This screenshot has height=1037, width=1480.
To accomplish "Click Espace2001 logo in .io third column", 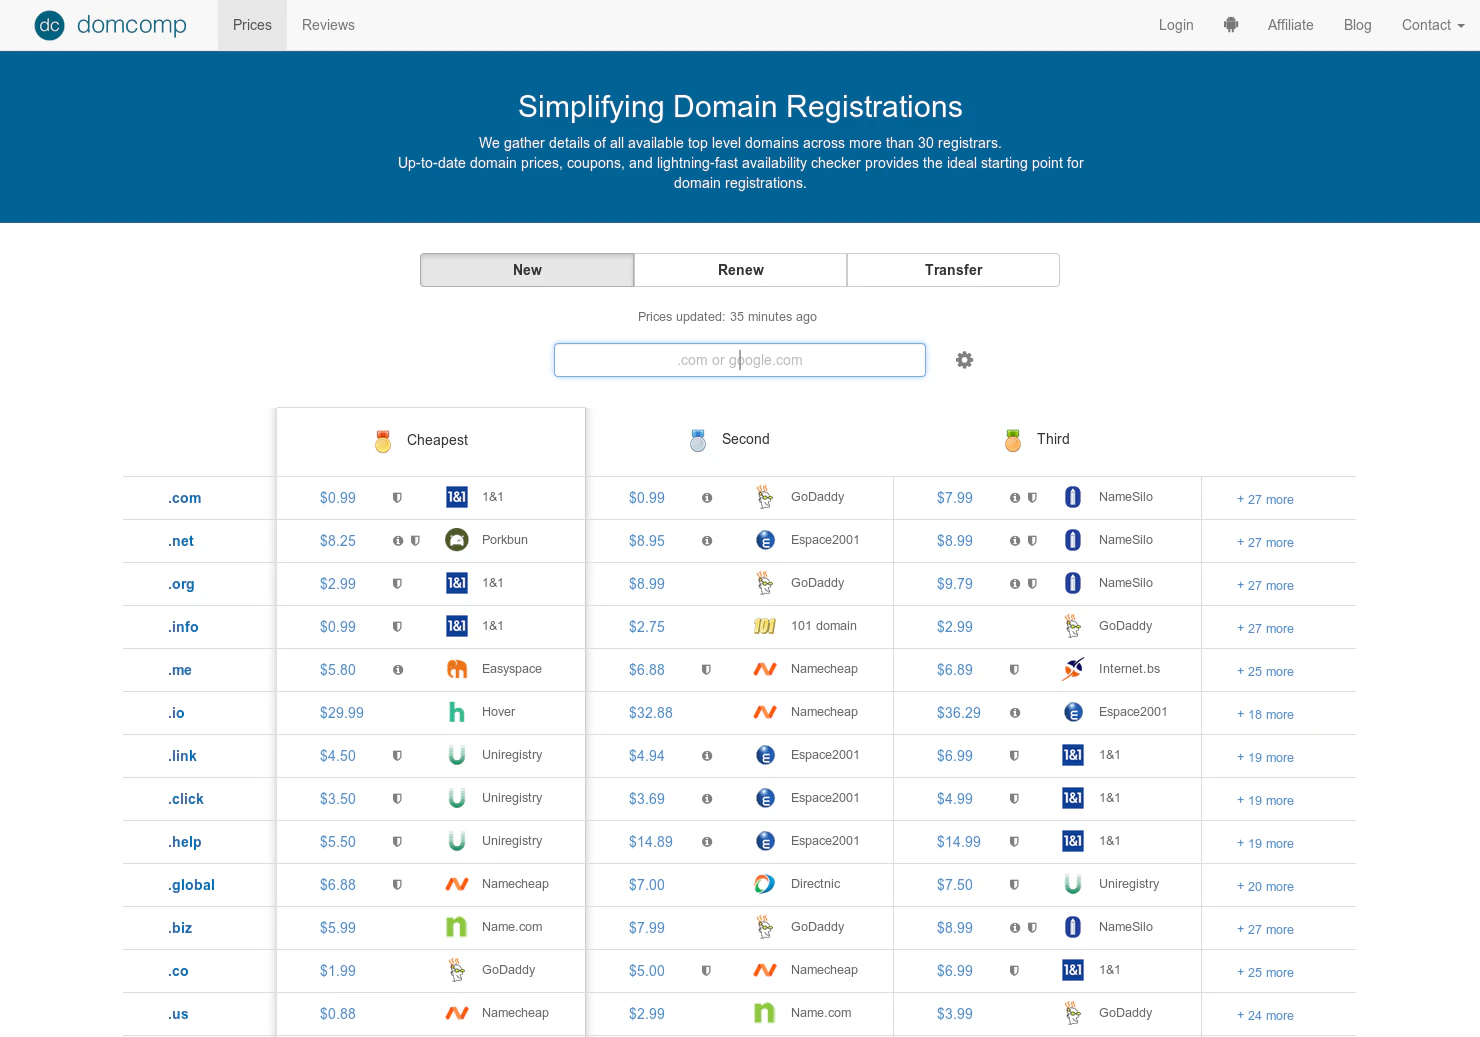I will (1073, 712).
